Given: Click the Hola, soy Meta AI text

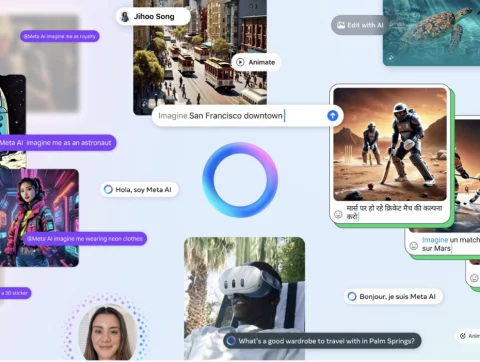Looking at the screenshot, I should tap(143, 190).
